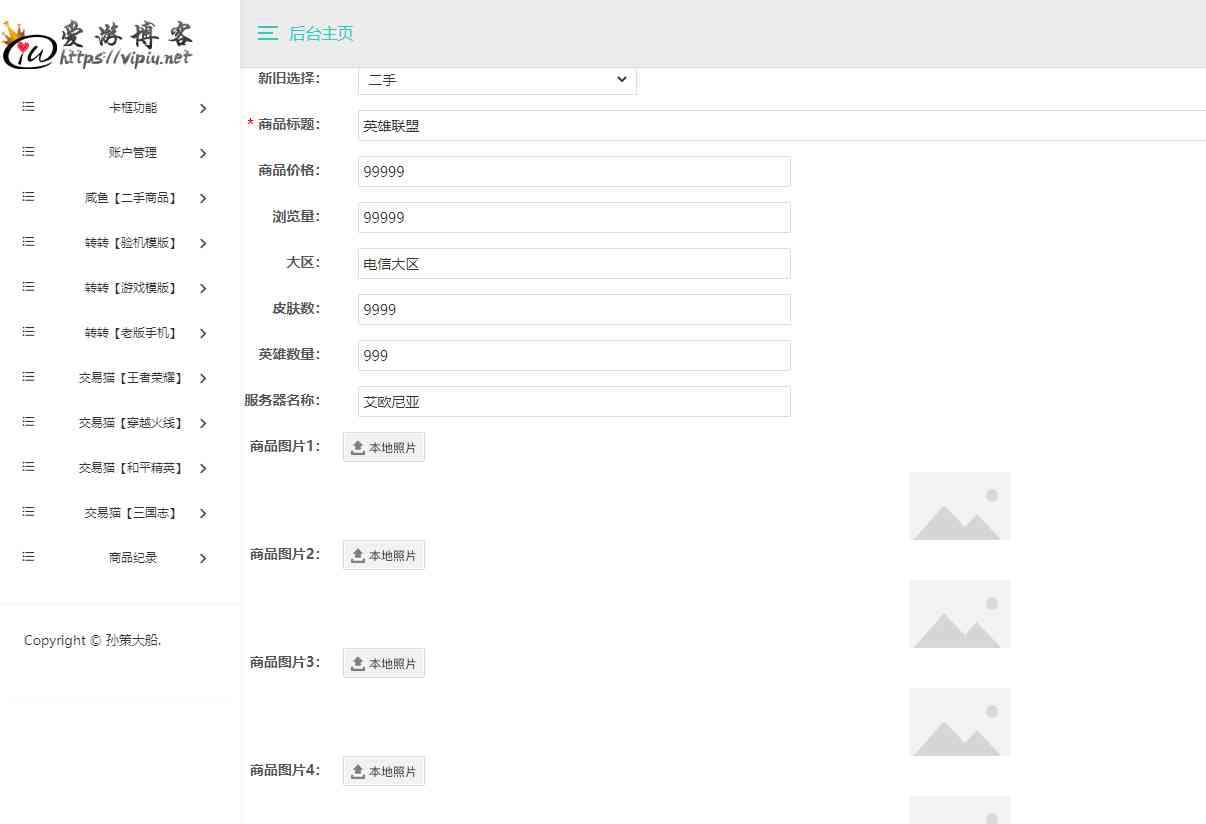Open the 转转【游戏模版】 menu item
The height and width of the screenshot is (824, 1206).
click(133, 288)
